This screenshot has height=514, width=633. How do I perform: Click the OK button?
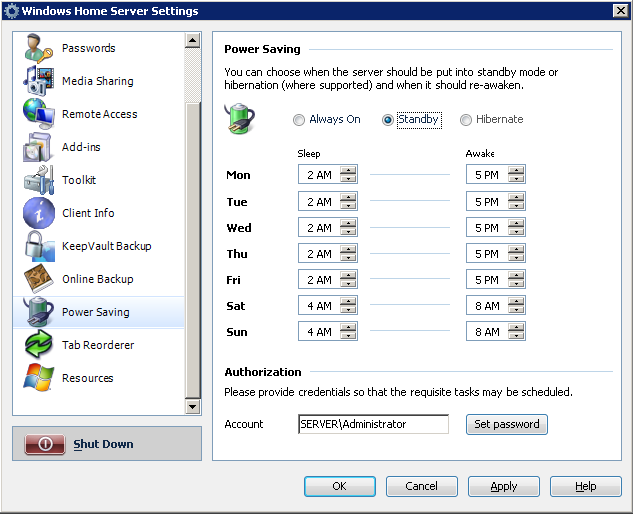pos(340,486)
